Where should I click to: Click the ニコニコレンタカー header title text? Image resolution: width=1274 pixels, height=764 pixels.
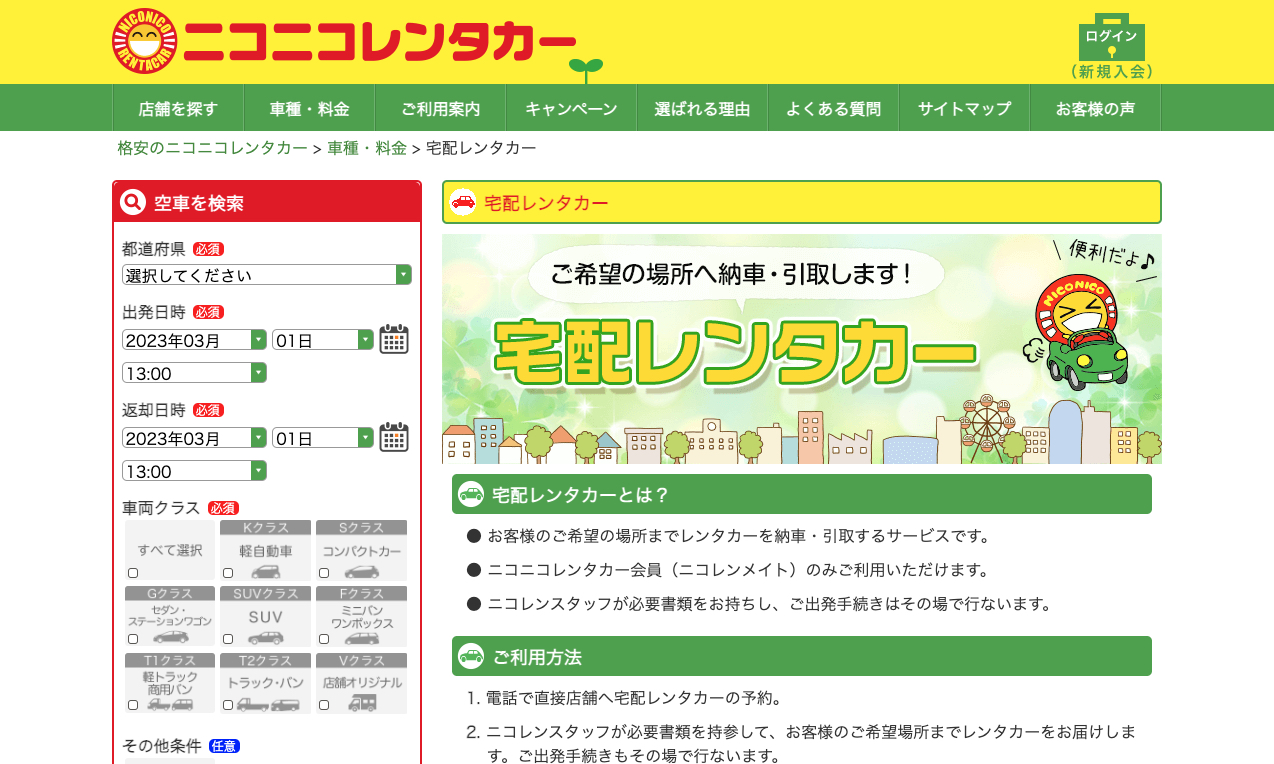point(381,42)
